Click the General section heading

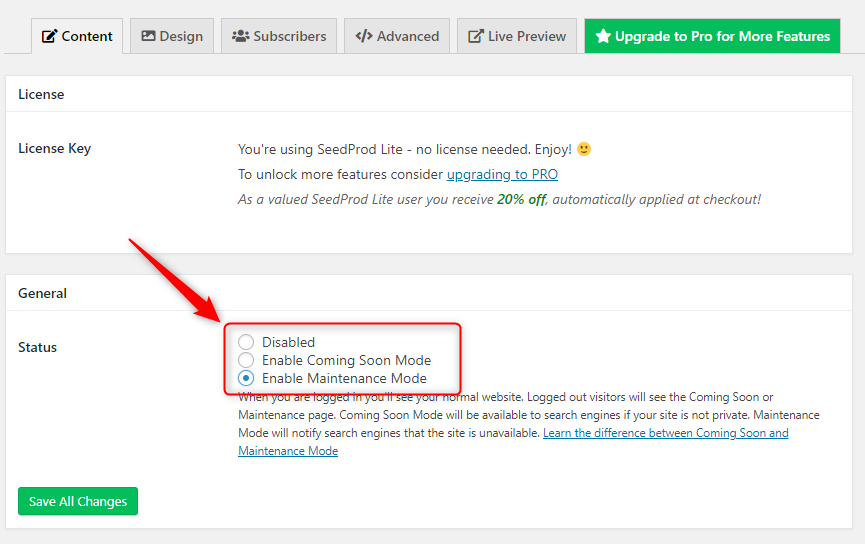pyautogui.click(x=42, y=294)
